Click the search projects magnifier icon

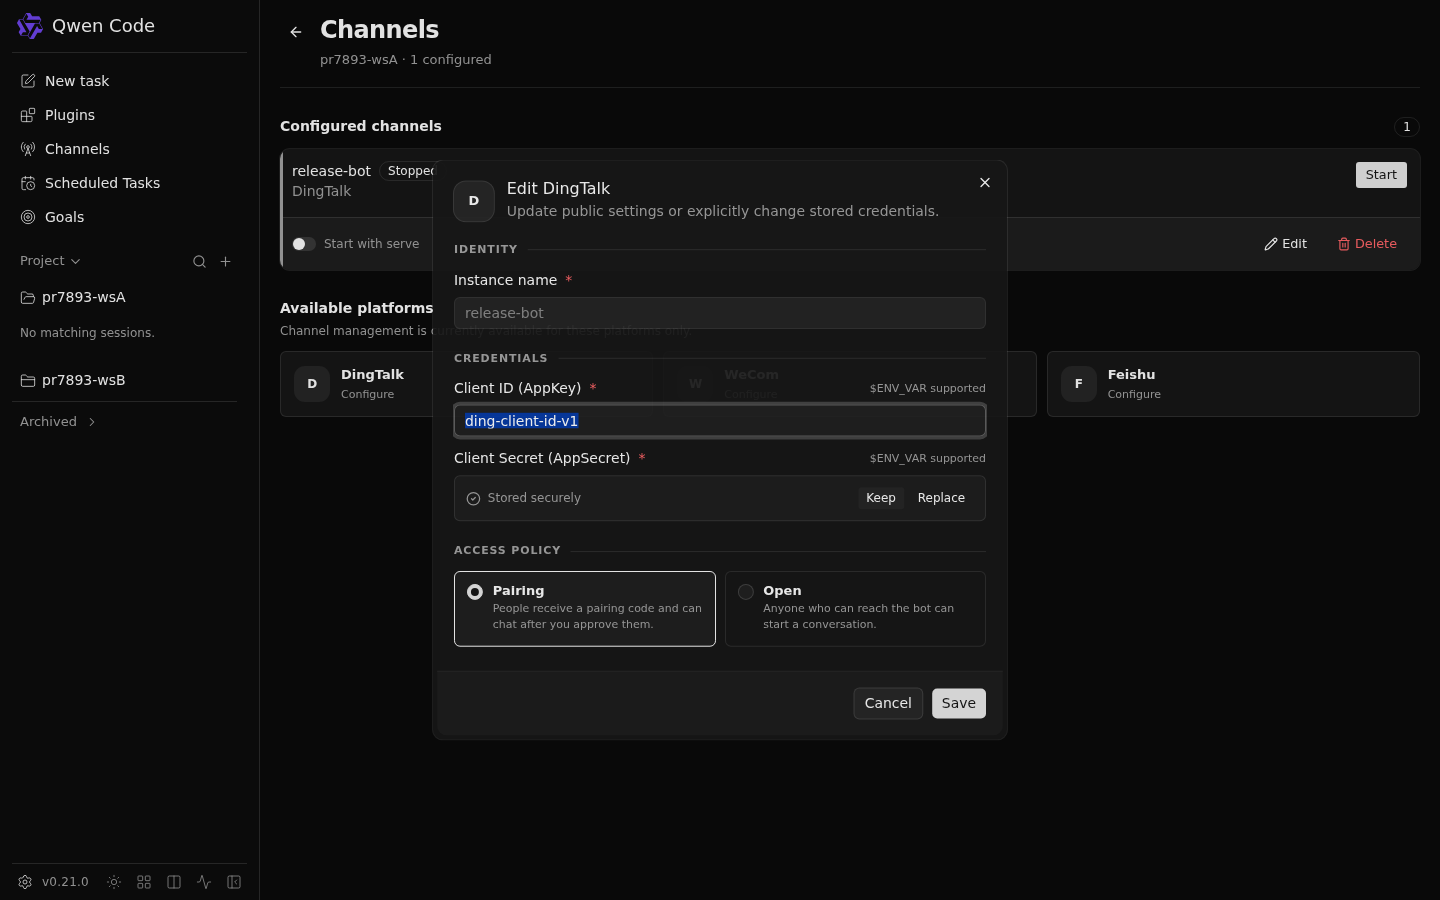[x=199, y=261]
